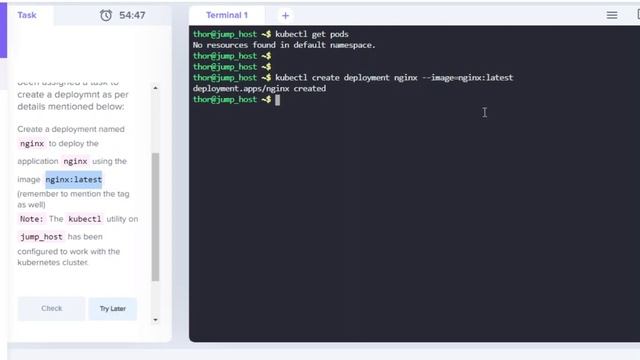Click the nginx label after 'application'
The width and height of the screenshot is (640, 360).
coord(75,161)
